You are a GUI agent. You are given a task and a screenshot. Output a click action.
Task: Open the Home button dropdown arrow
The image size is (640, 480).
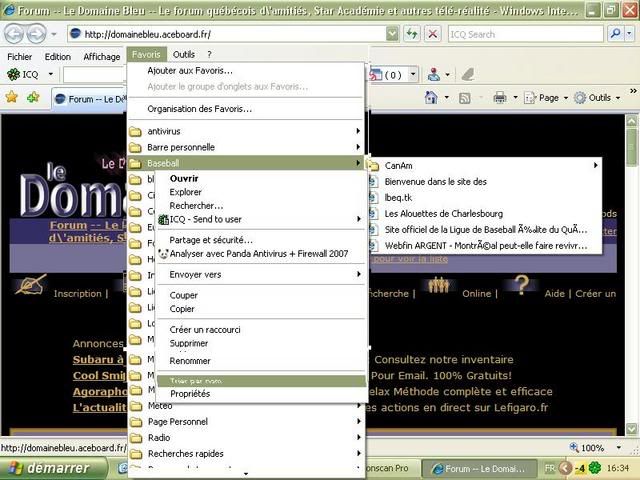(447, 98)
